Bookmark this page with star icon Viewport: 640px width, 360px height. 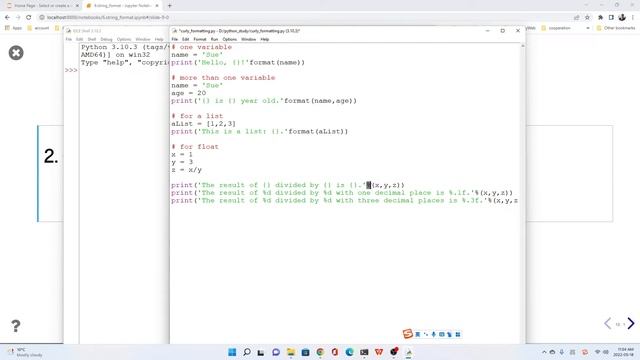[x=587, y=17]
